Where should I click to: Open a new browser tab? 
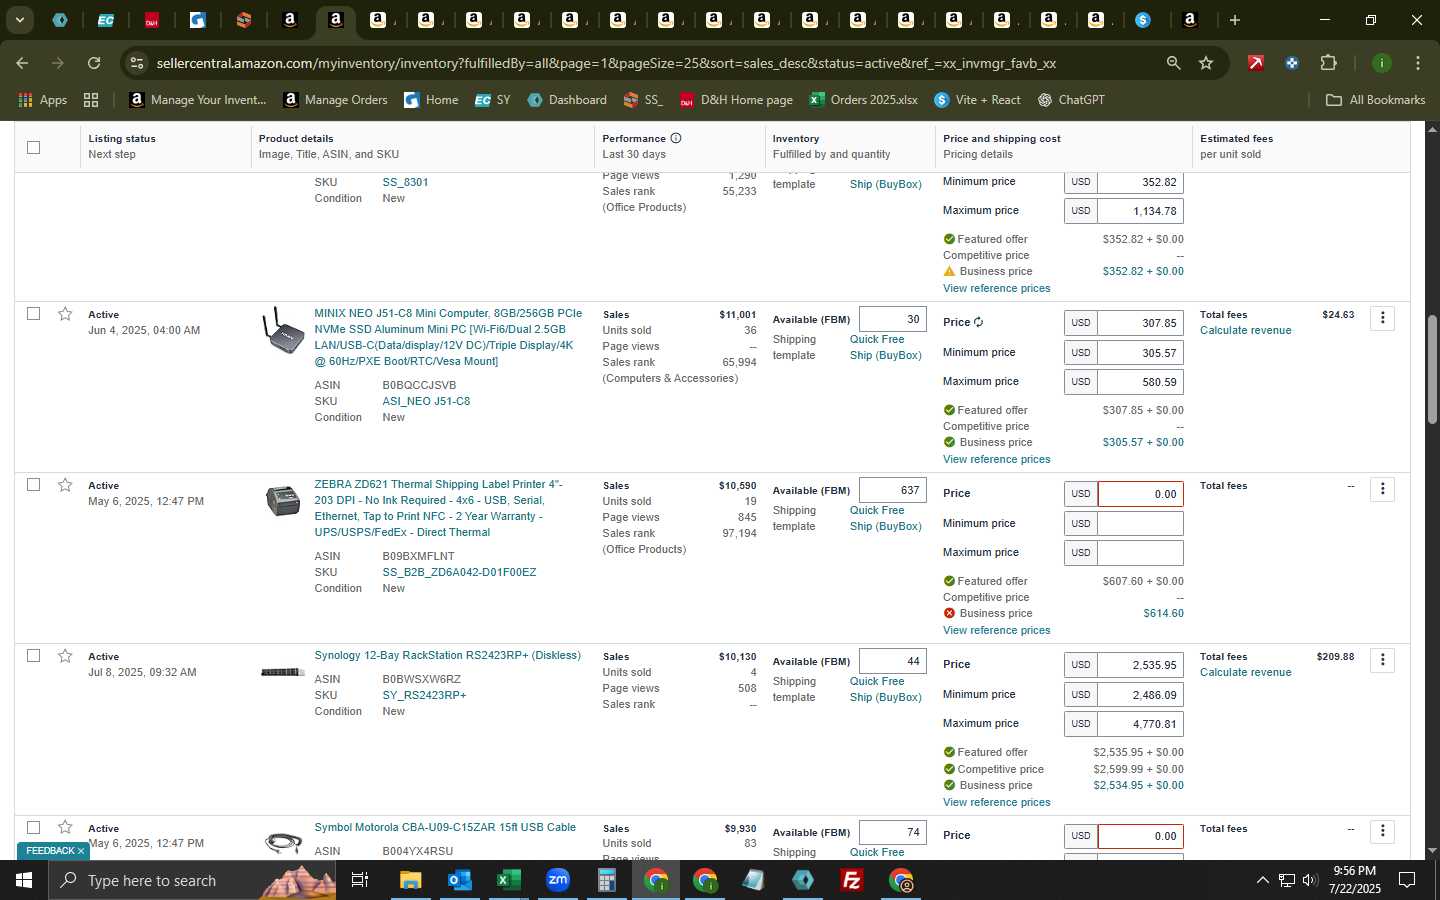1235,20
